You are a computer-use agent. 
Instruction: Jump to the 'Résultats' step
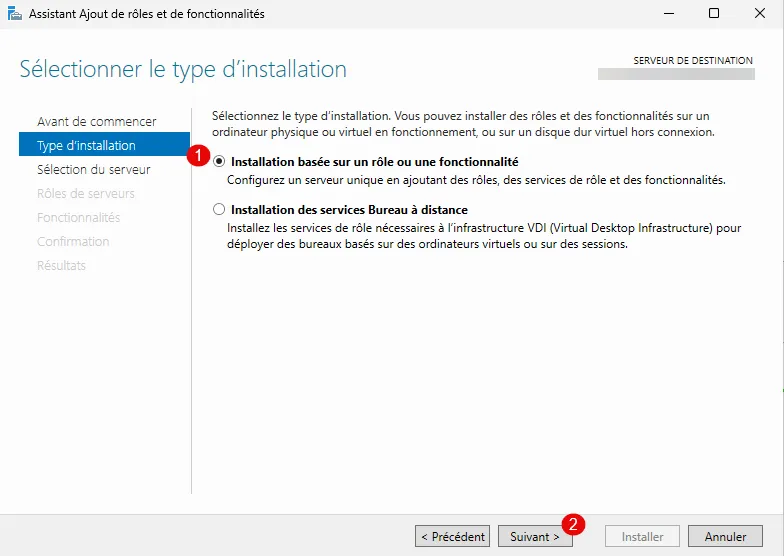[61, 265]
